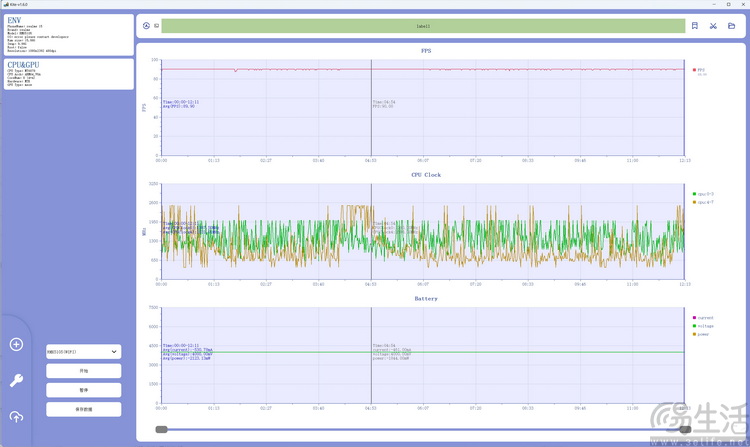Expand the device selection dropdown
Screen dimensions: 750x447
[84, 352]
